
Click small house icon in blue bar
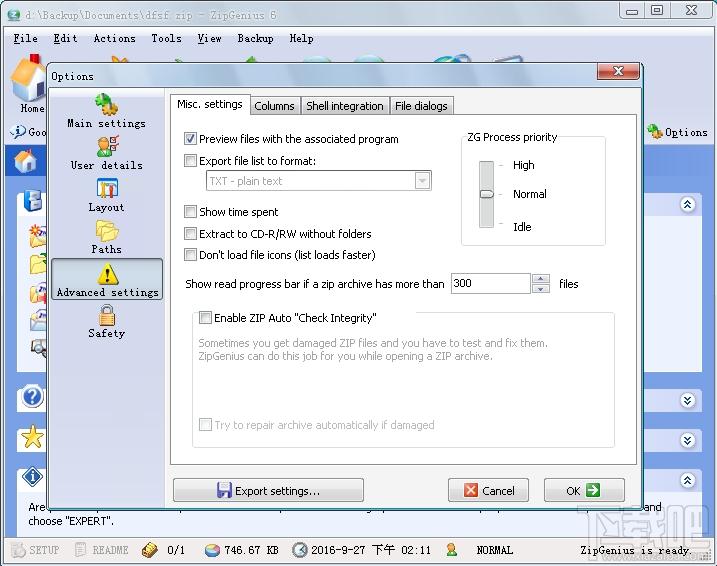click(26, 161)
